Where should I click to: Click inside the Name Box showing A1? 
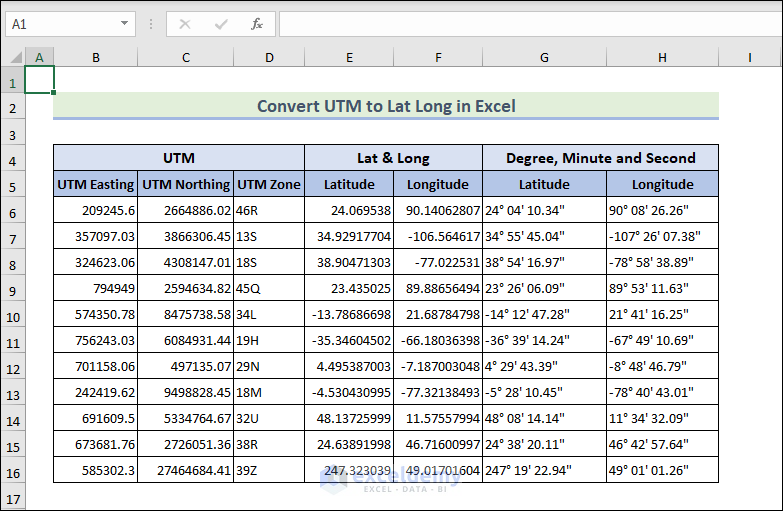pos(60,24)
